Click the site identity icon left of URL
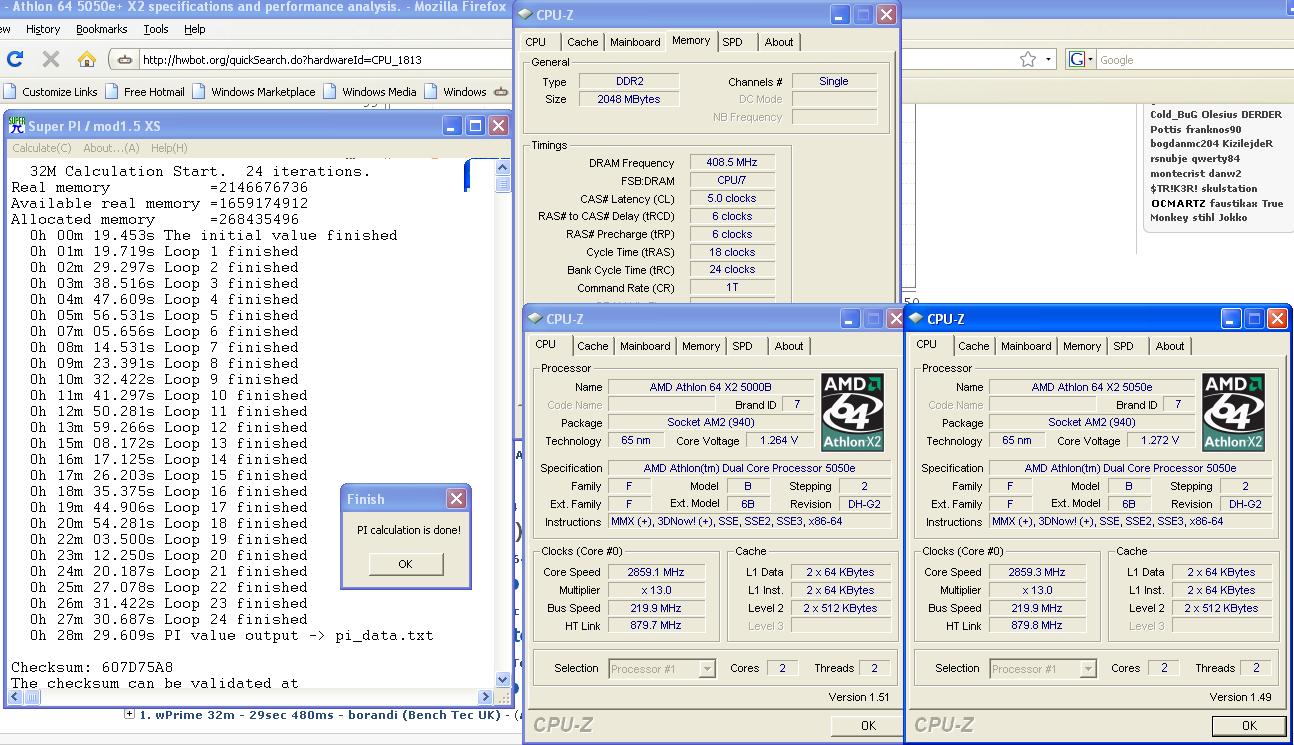The height and width of the screenshot is (745, 1294). coord(125,60)
